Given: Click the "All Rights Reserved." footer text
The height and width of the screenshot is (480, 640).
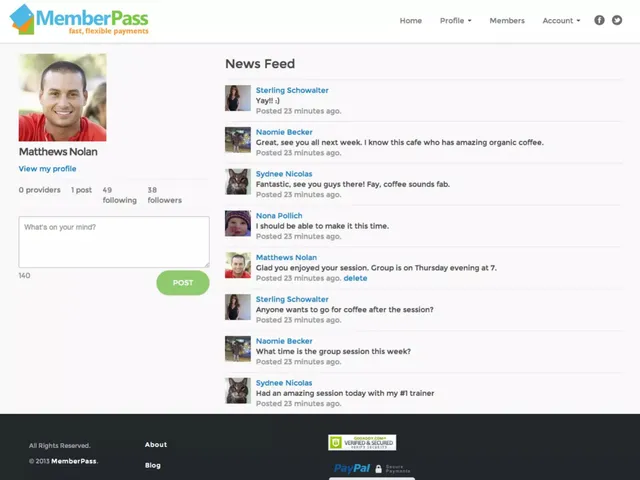Looking at the screenshot, I should [x=60, y=445].
